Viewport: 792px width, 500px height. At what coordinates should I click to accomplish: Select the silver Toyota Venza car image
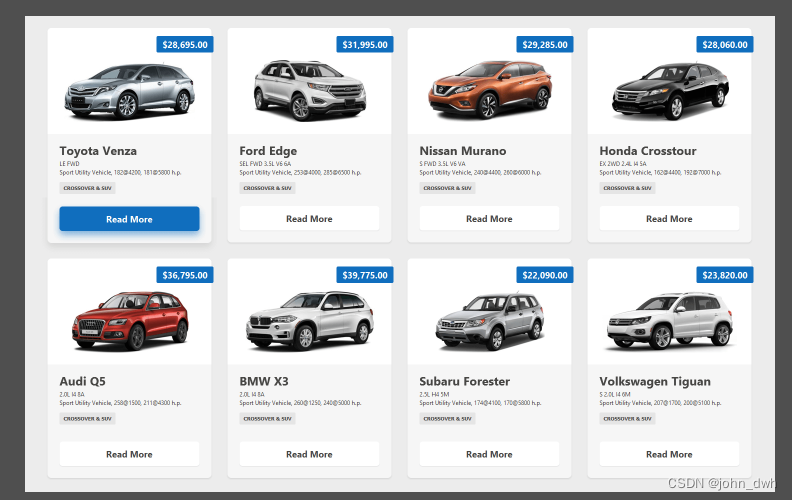pyautogui.click(x=130, y=91)
